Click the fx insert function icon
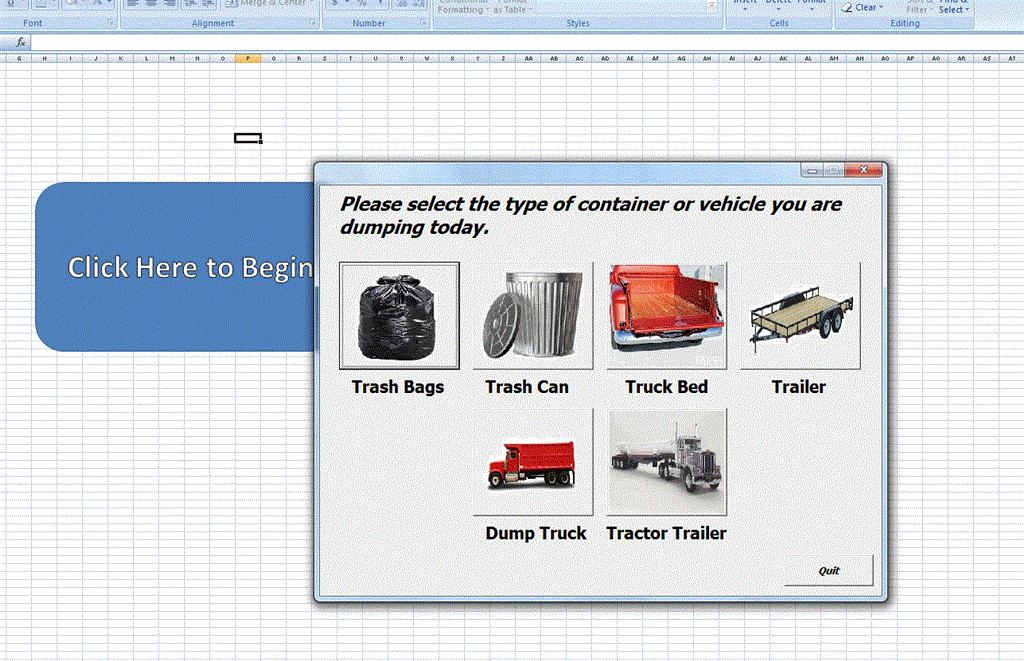This screenshot has width=1024, height=661. click(20, 43)
